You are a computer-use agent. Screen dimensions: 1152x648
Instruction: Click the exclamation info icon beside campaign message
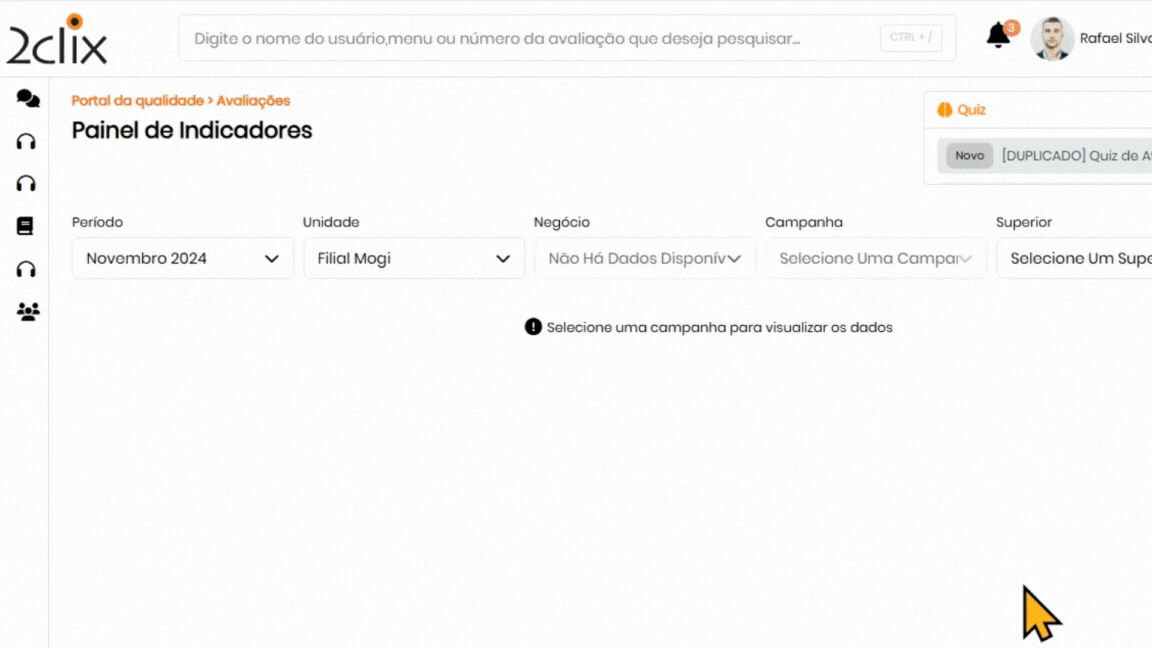coord(533,327)
